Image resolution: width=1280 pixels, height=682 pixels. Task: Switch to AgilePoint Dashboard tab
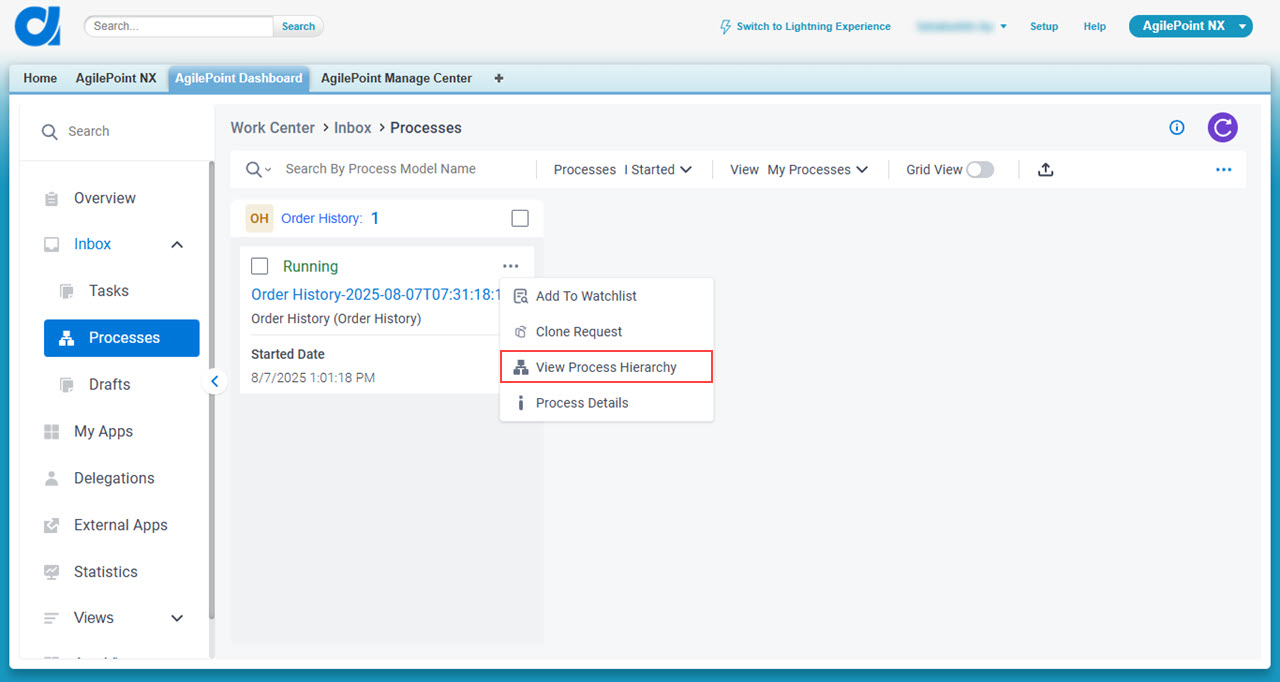(239, 78)
